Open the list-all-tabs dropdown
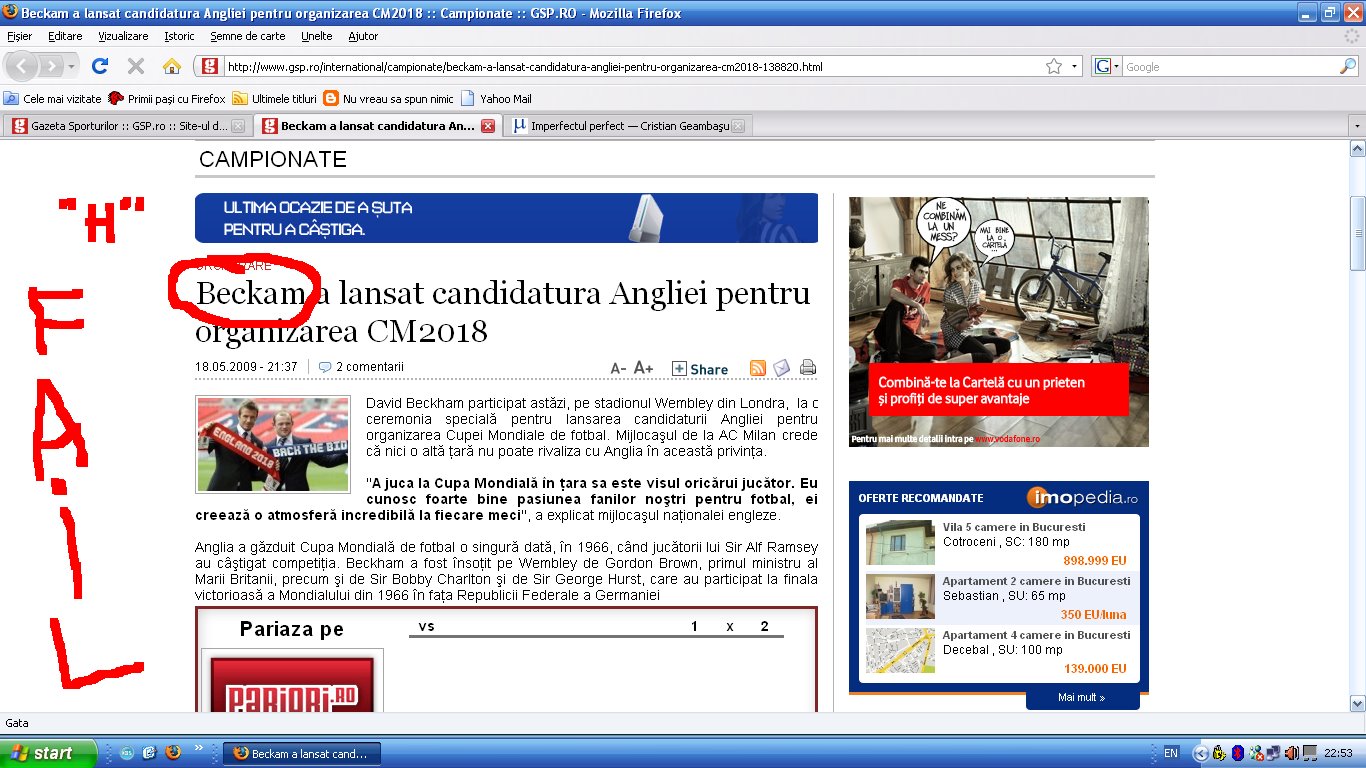The width and height of the screenshot is (1366, 768). [1356, 126]
